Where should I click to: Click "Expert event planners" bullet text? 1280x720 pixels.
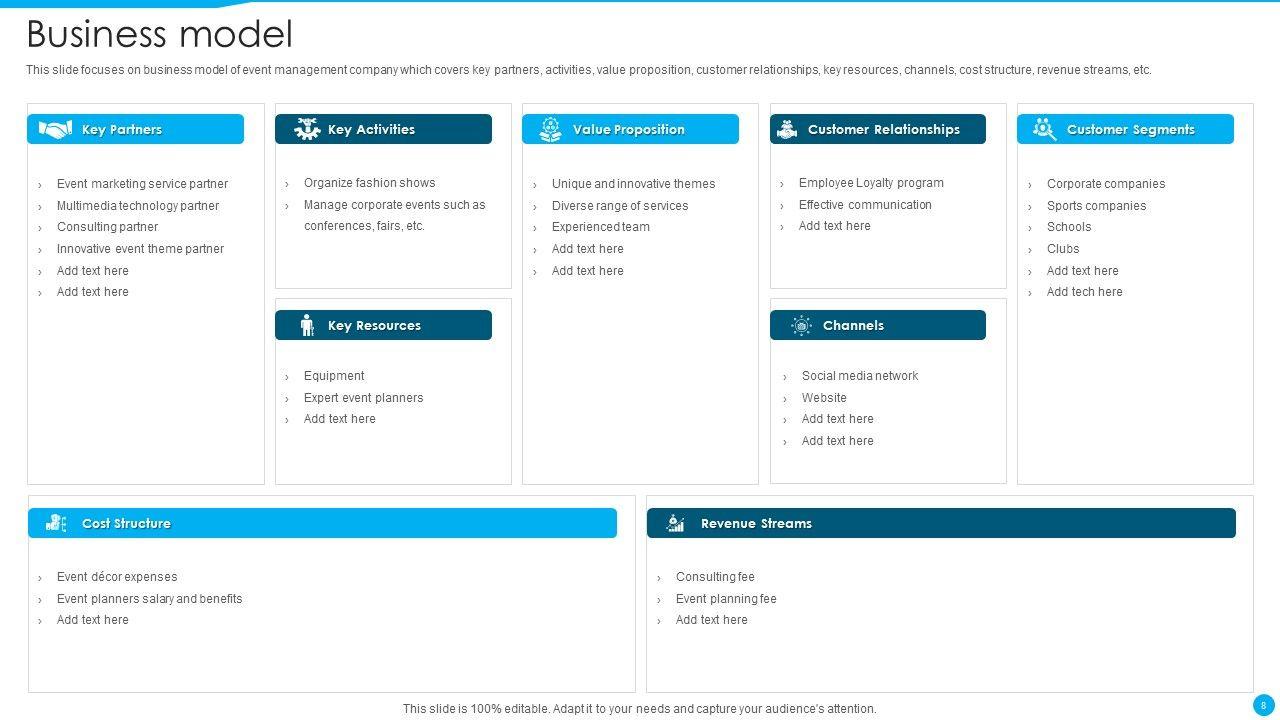click(364, 398)
